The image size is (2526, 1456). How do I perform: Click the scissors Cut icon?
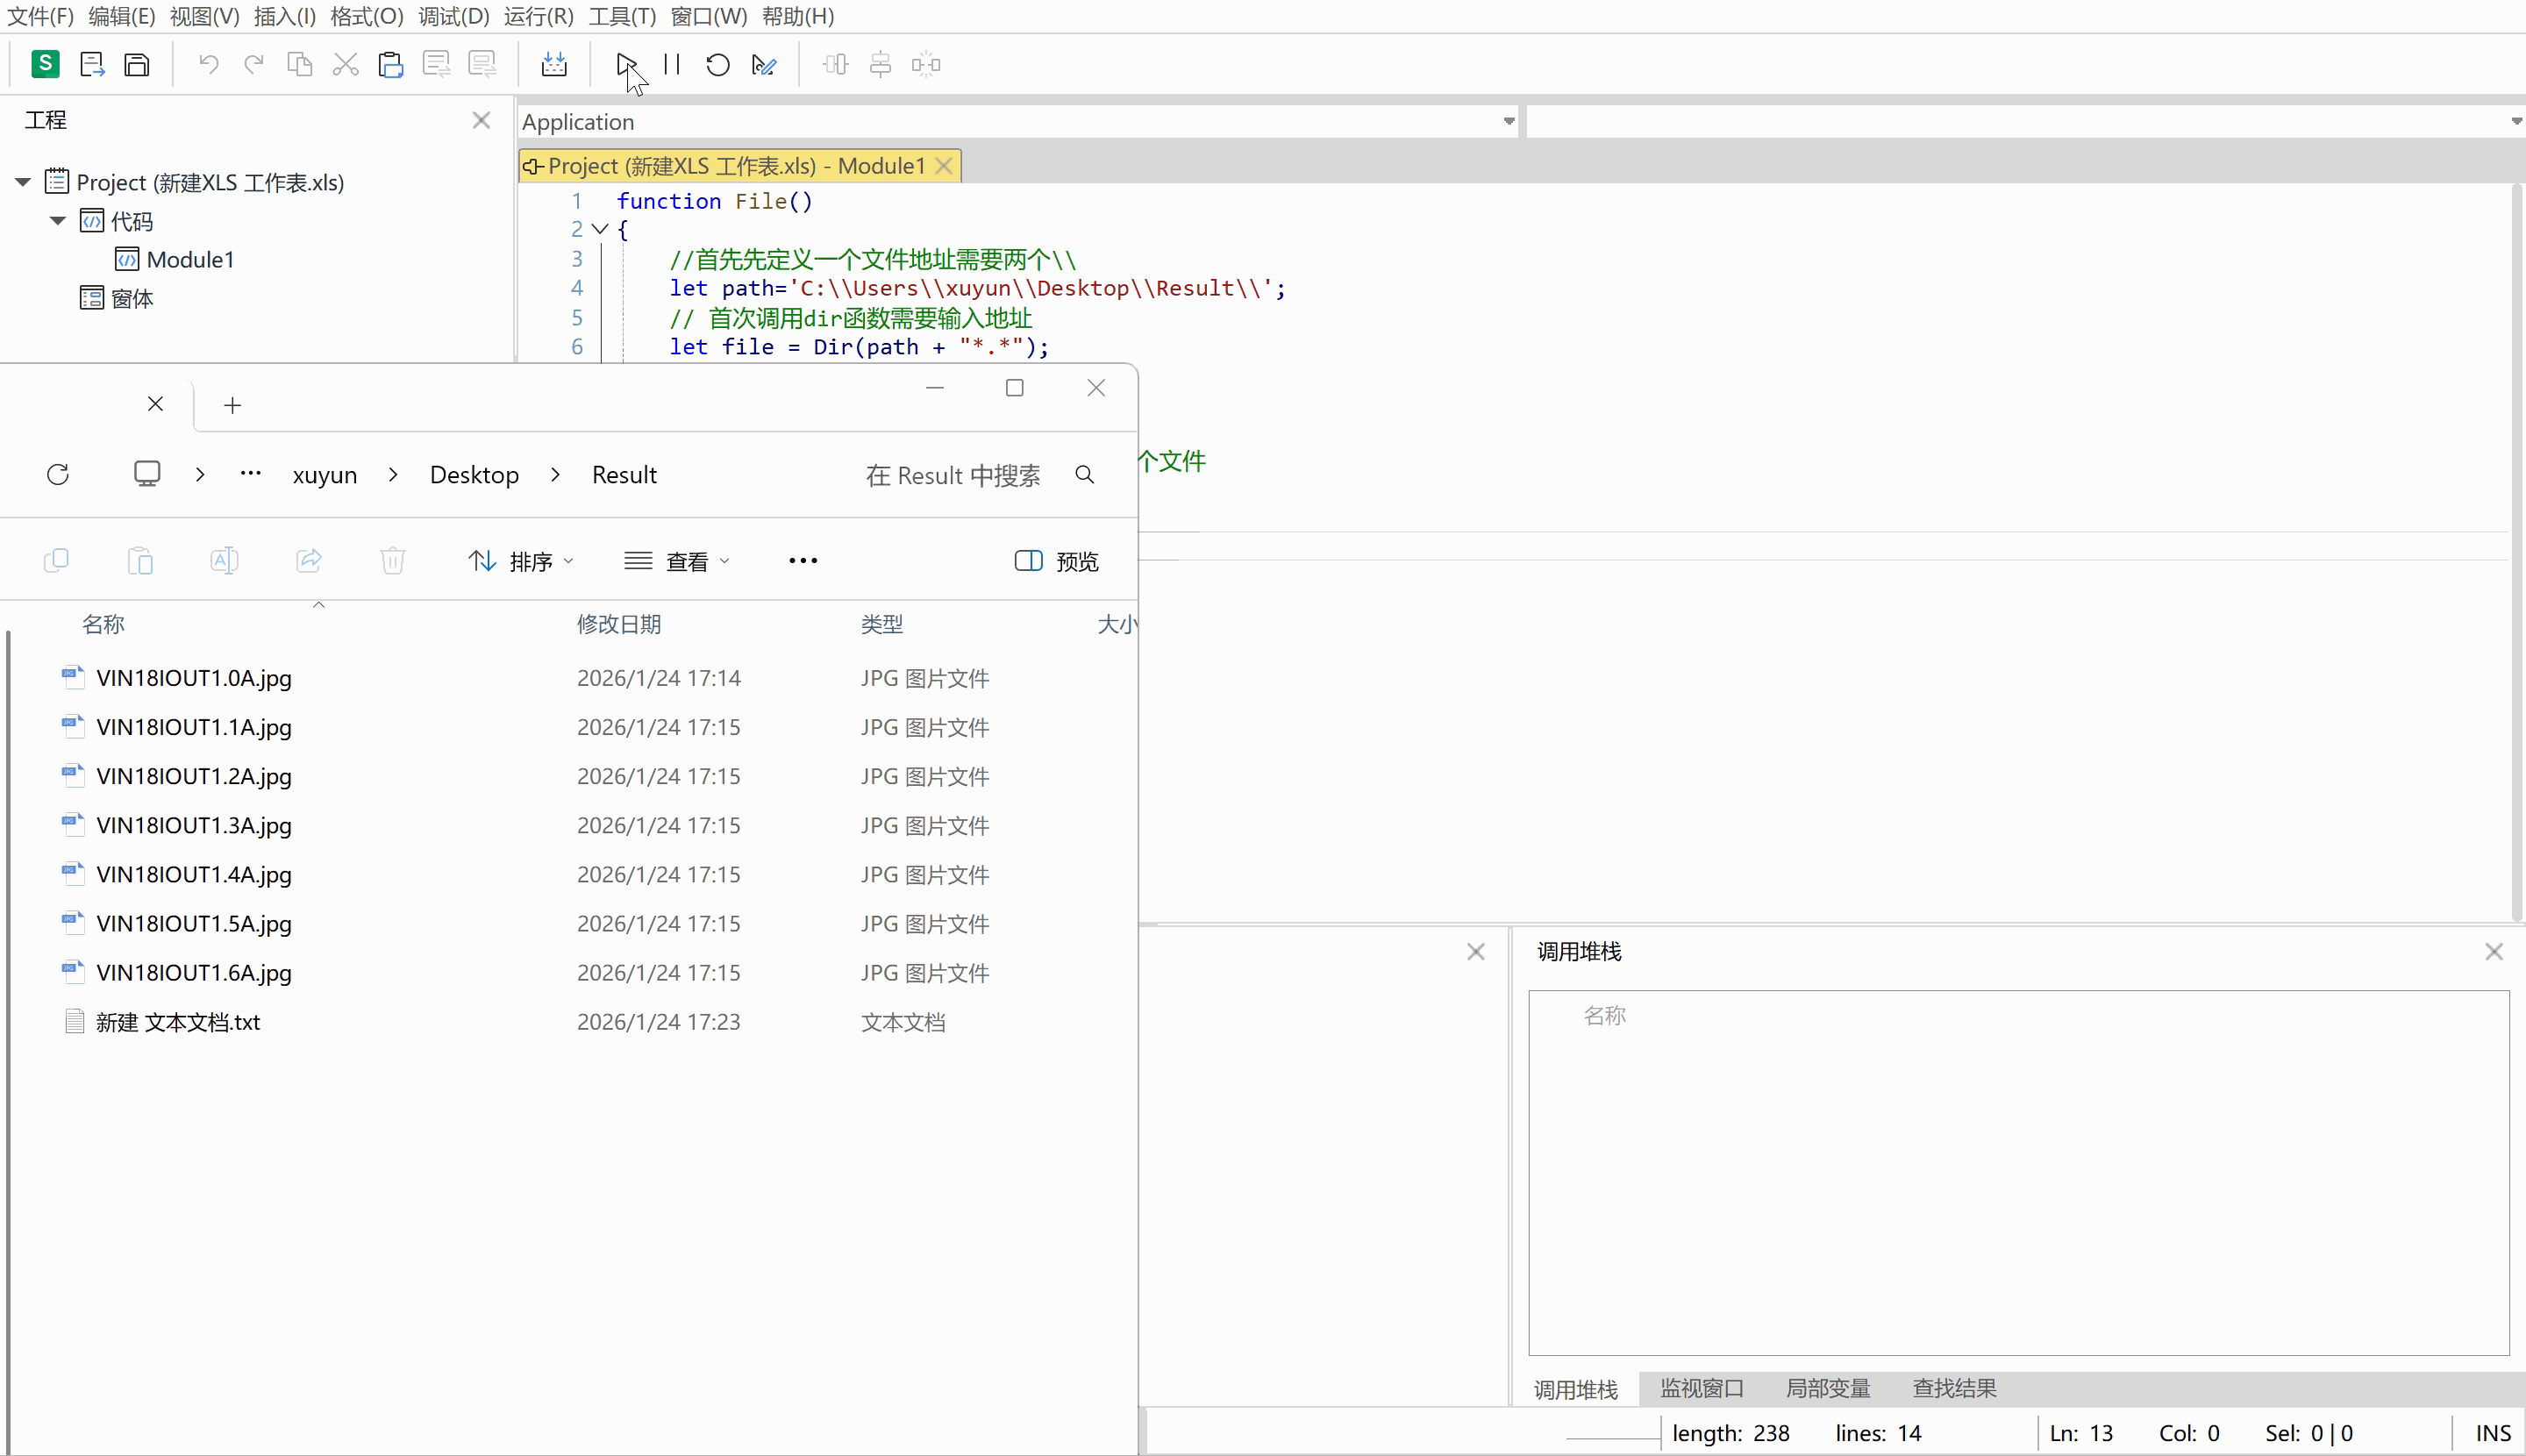[x=345, y=65]
